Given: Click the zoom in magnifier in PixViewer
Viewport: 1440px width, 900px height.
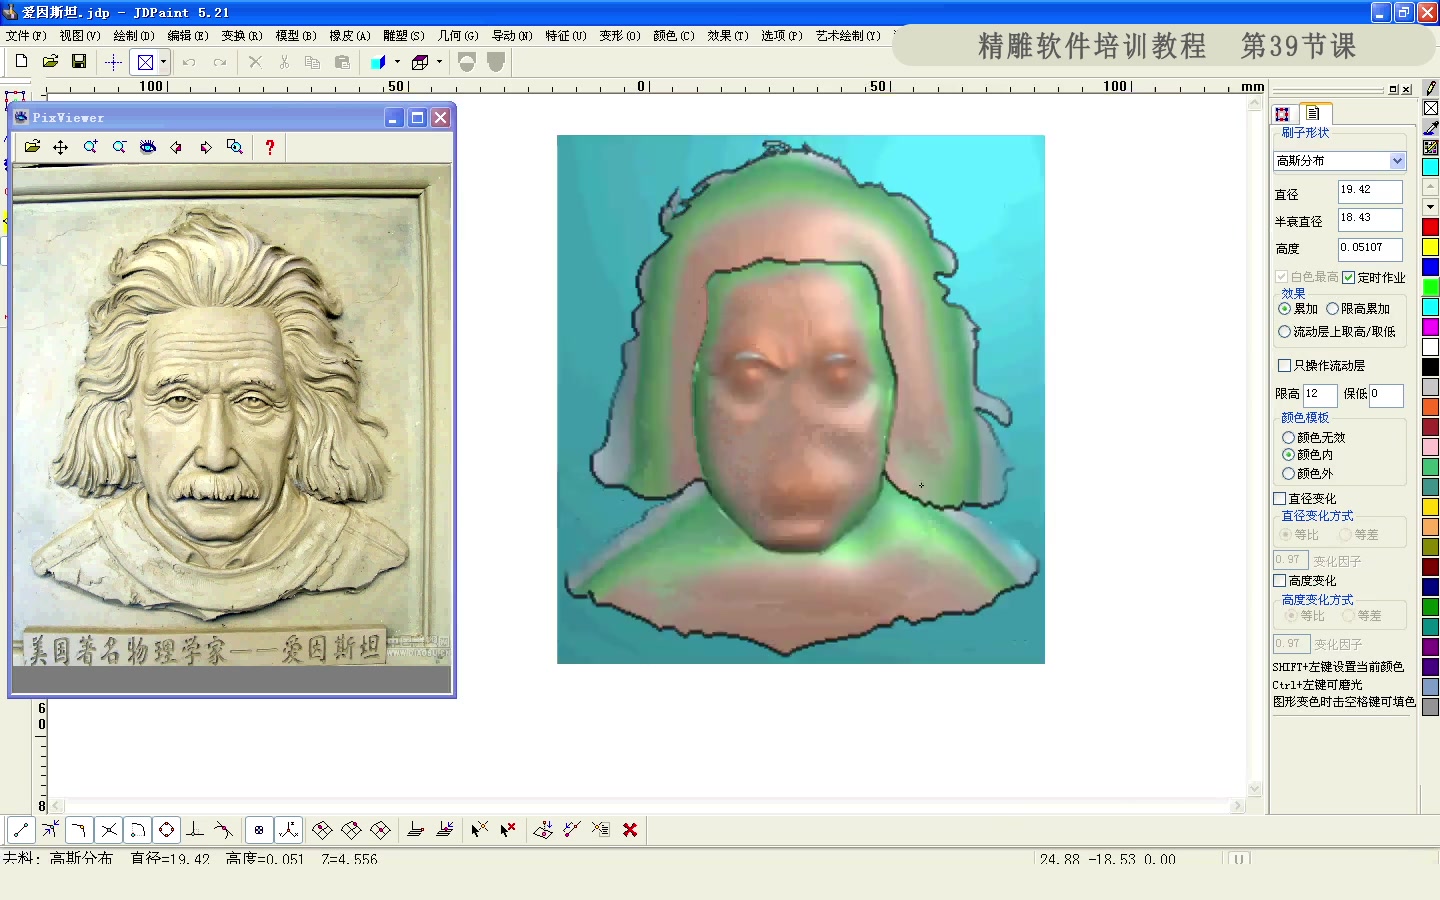Looking at the screenshot, I should tap(90, 147).
